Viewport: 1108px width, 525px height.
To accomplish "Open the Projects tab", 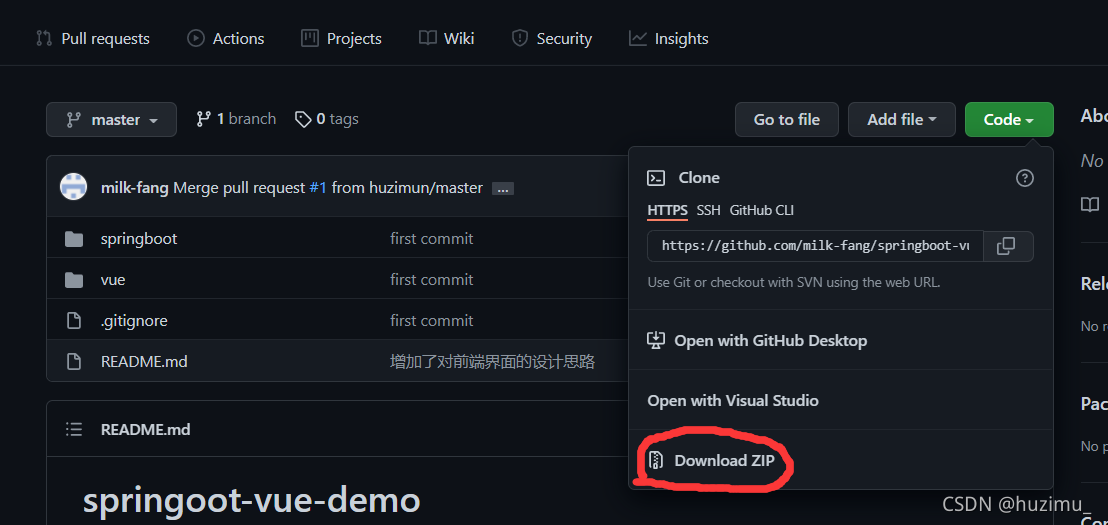I will click(x=341, y=38).
